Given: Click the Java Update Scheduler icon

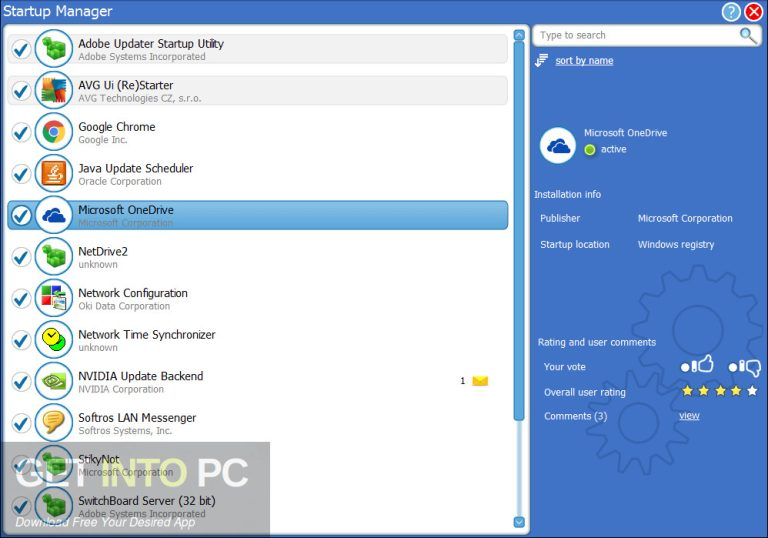Looking at the screenshot, I should pyautogui.click(x=54, y=174).
